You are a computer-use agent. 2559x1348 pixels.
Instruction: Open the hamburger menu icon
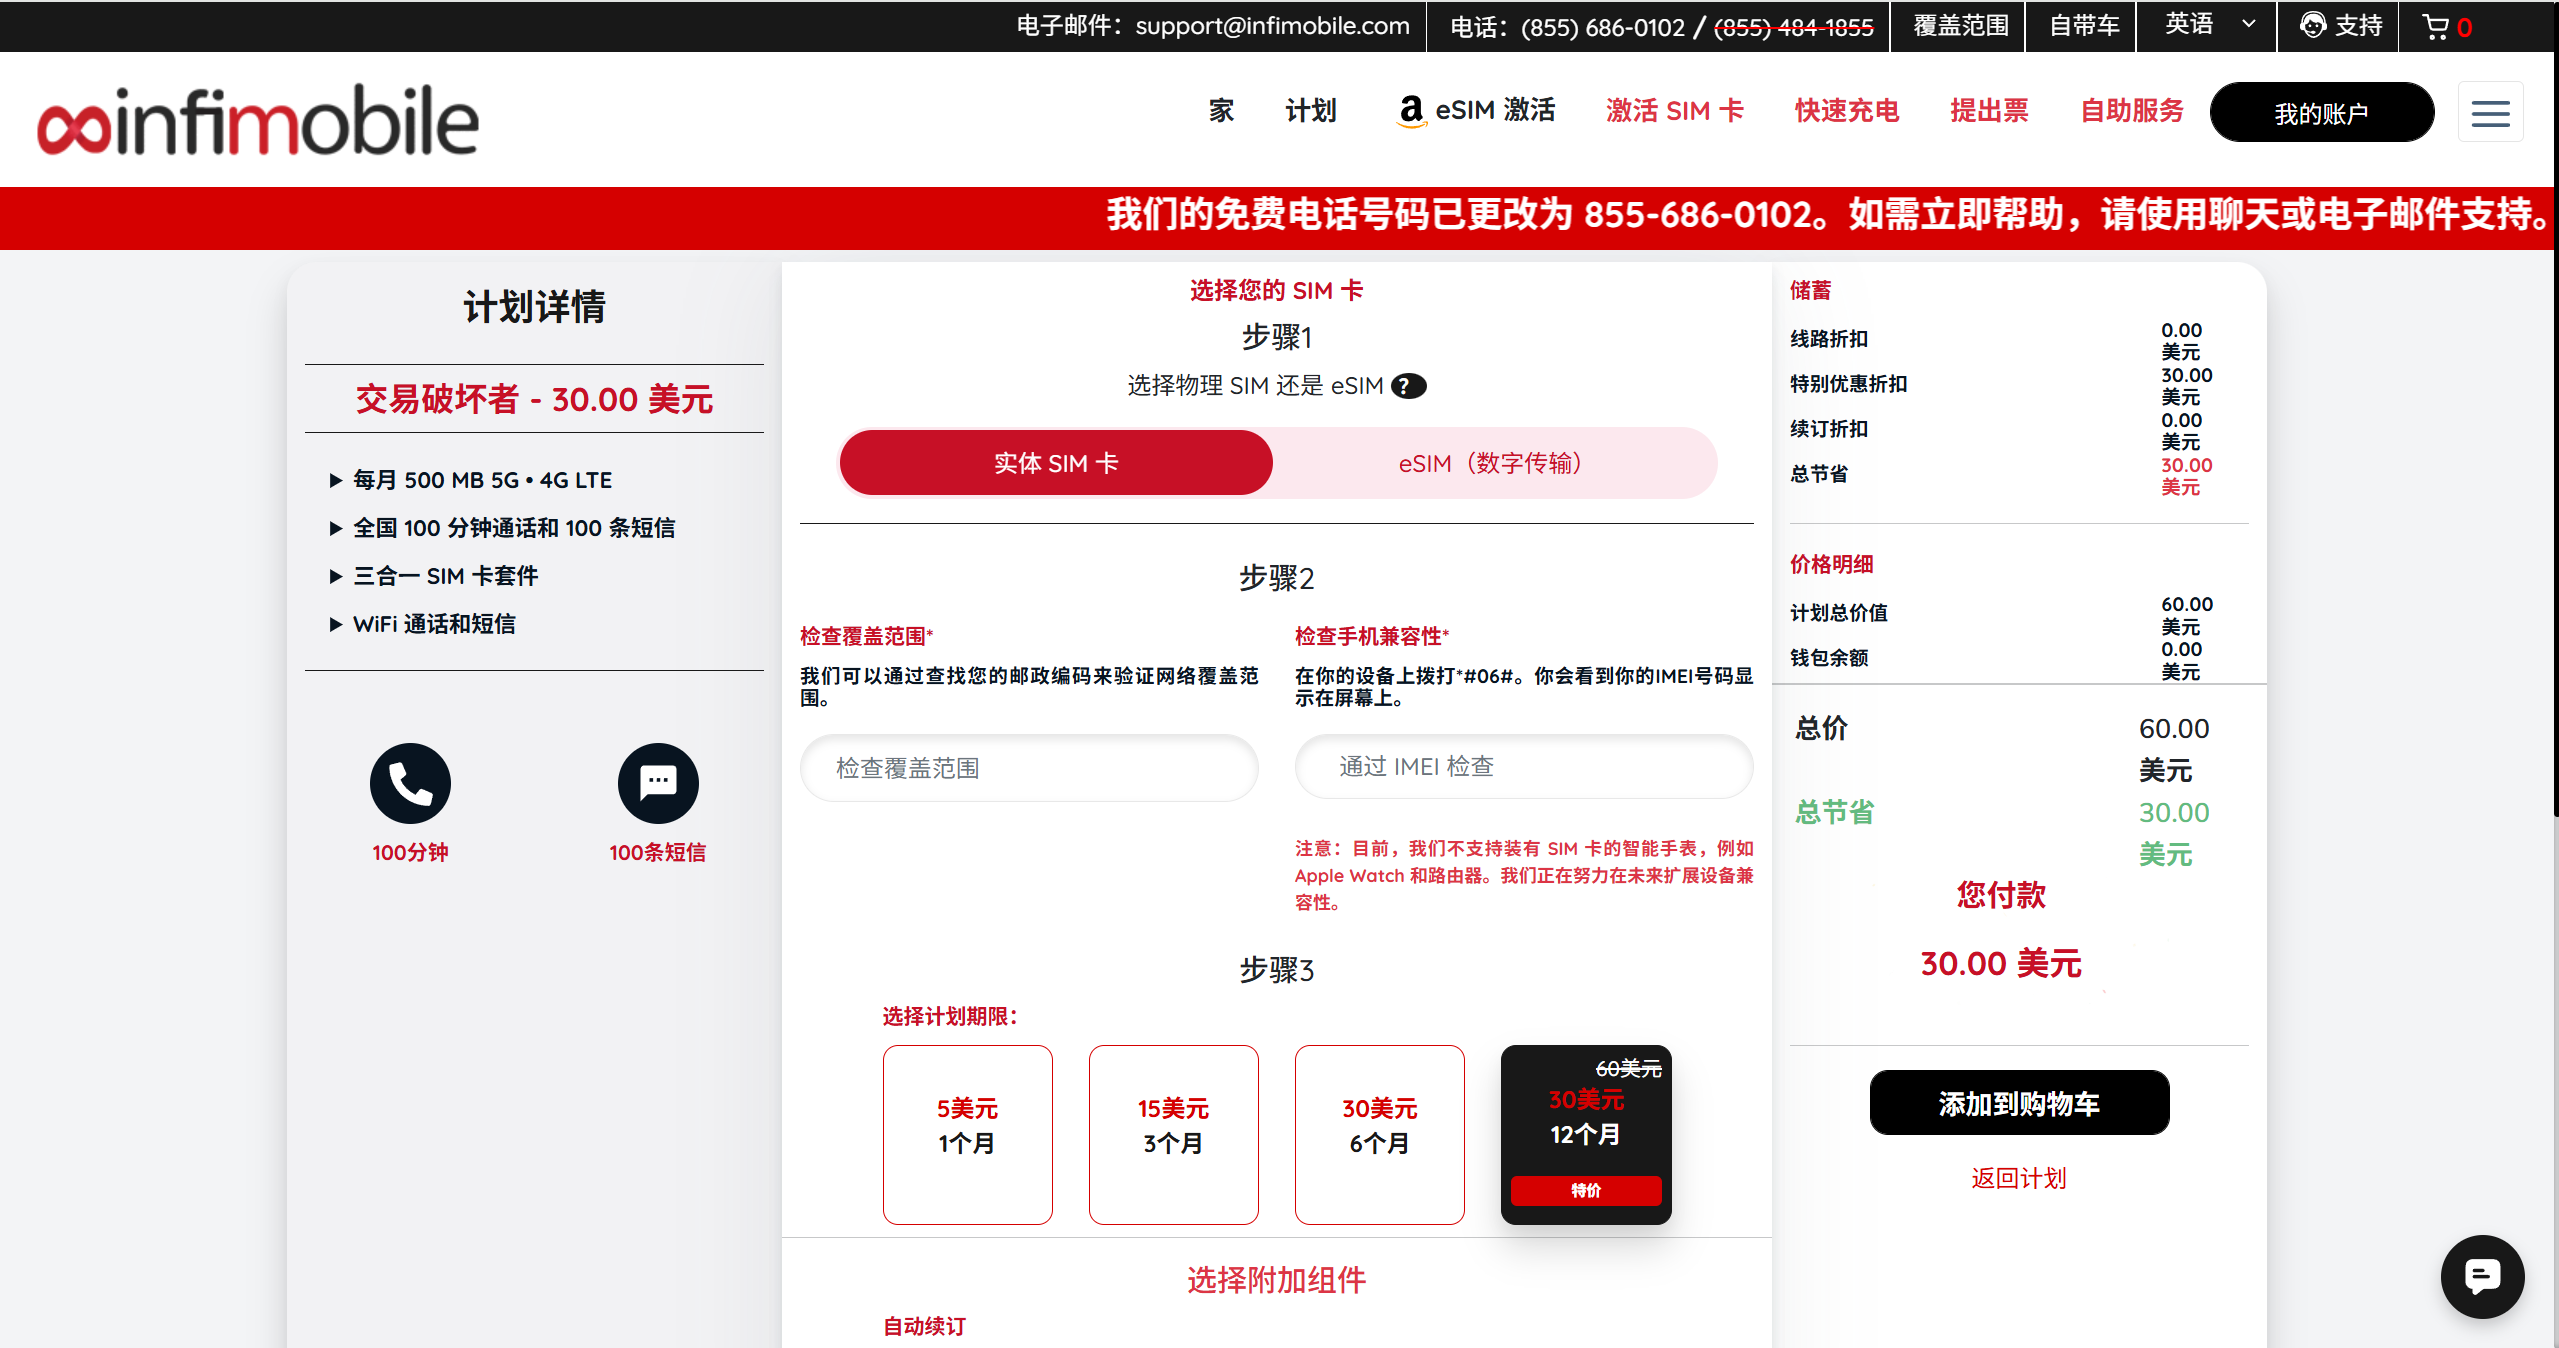pos(2490,113)
